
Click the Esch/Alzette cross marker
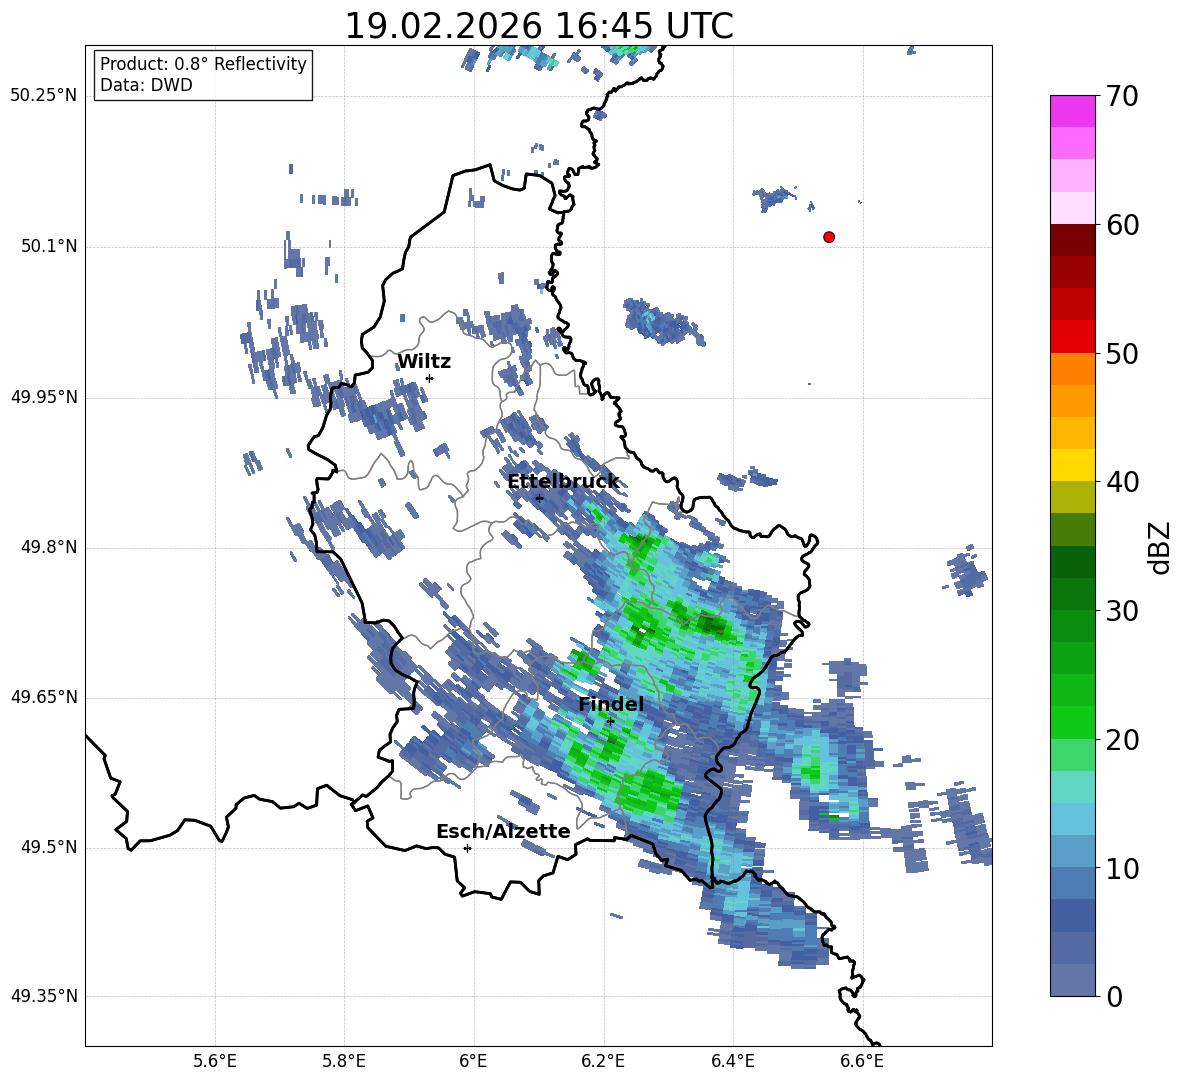coord(467,848)
